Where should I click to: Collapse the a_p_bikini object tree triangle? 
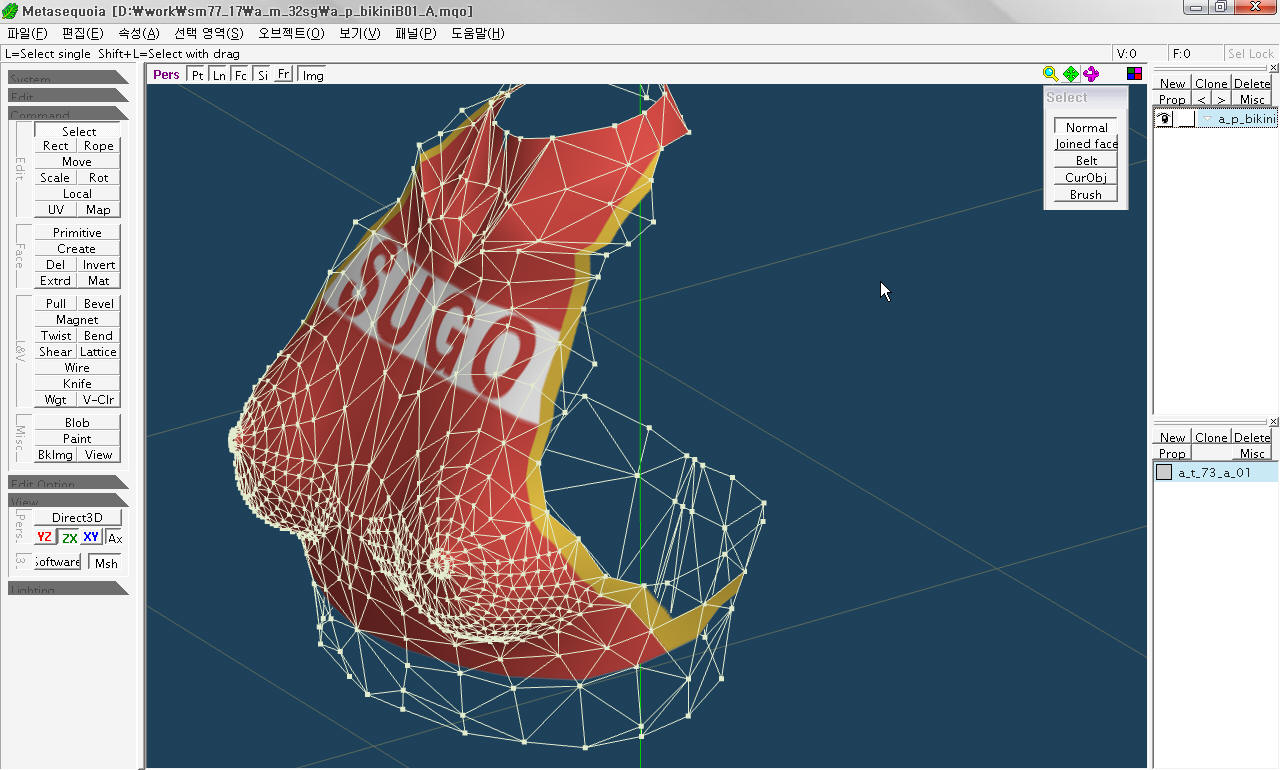[1207, 119]
